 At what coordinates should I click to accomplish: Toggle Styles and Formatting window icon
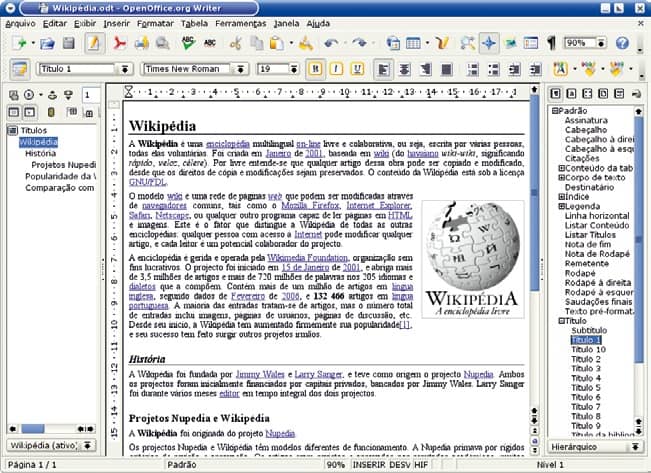(20, 69)
